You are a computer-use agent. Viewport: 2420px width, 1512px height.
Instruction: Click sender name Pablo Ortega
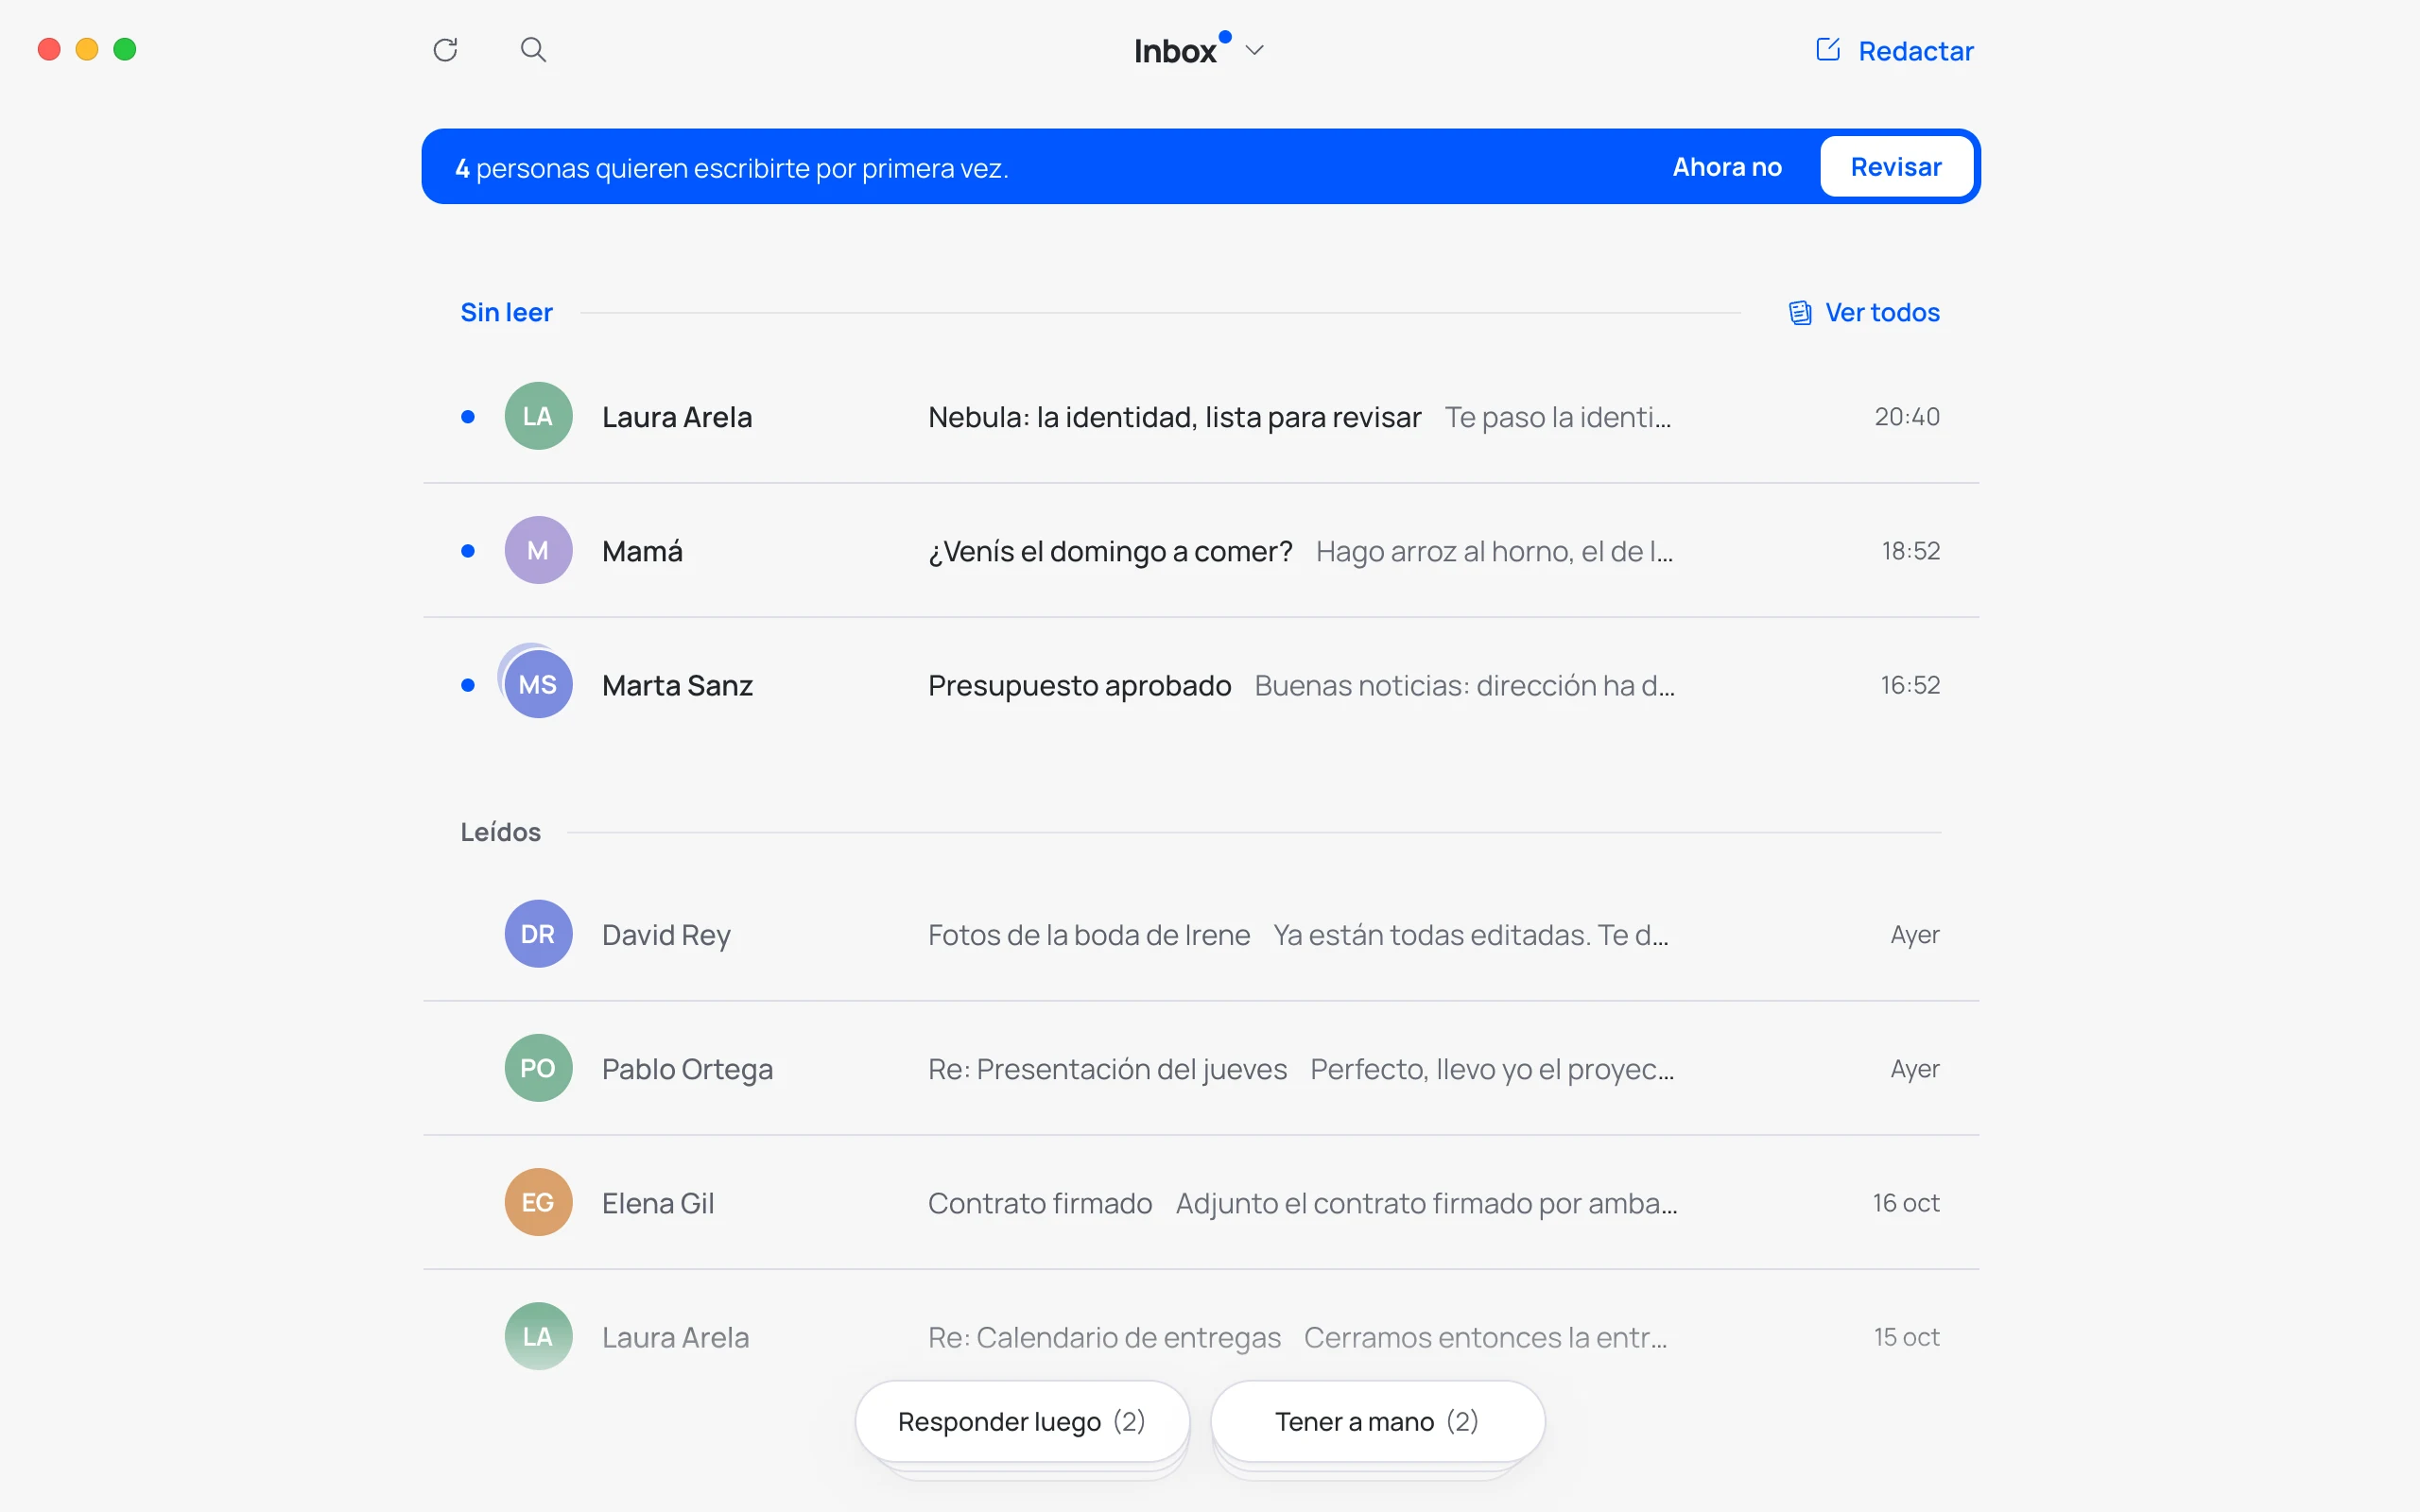tap(687, 1069)
